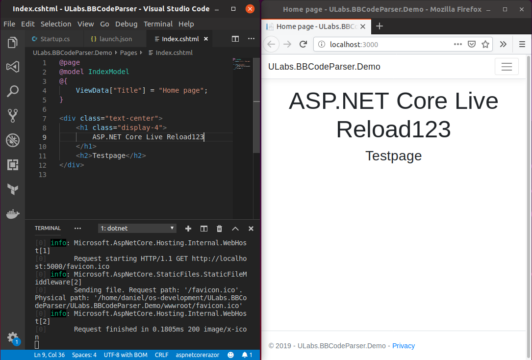
Task: Open the Debug menu
Action: point(126,24)
